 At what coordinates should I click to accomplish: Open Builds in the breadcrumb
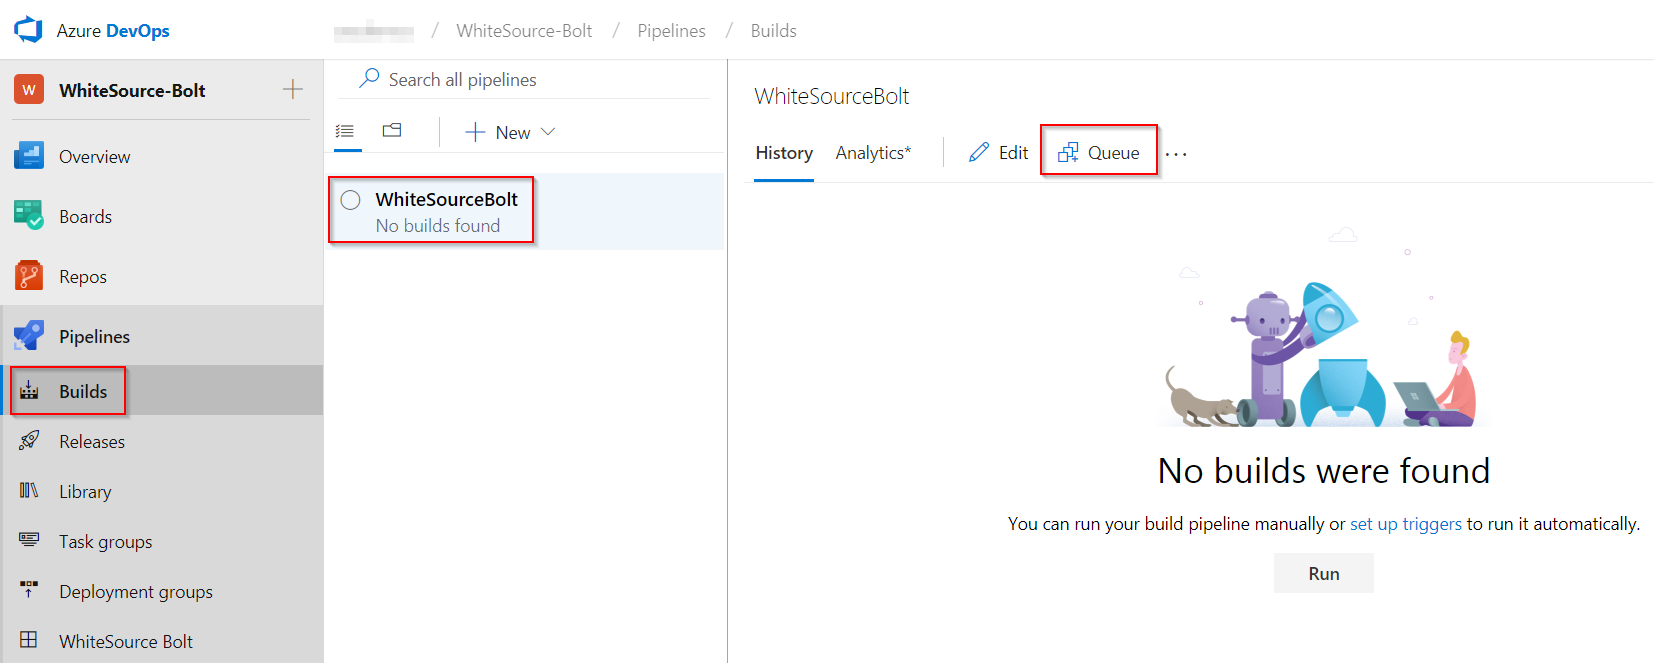pyautogui.click(x=774, y=31)
